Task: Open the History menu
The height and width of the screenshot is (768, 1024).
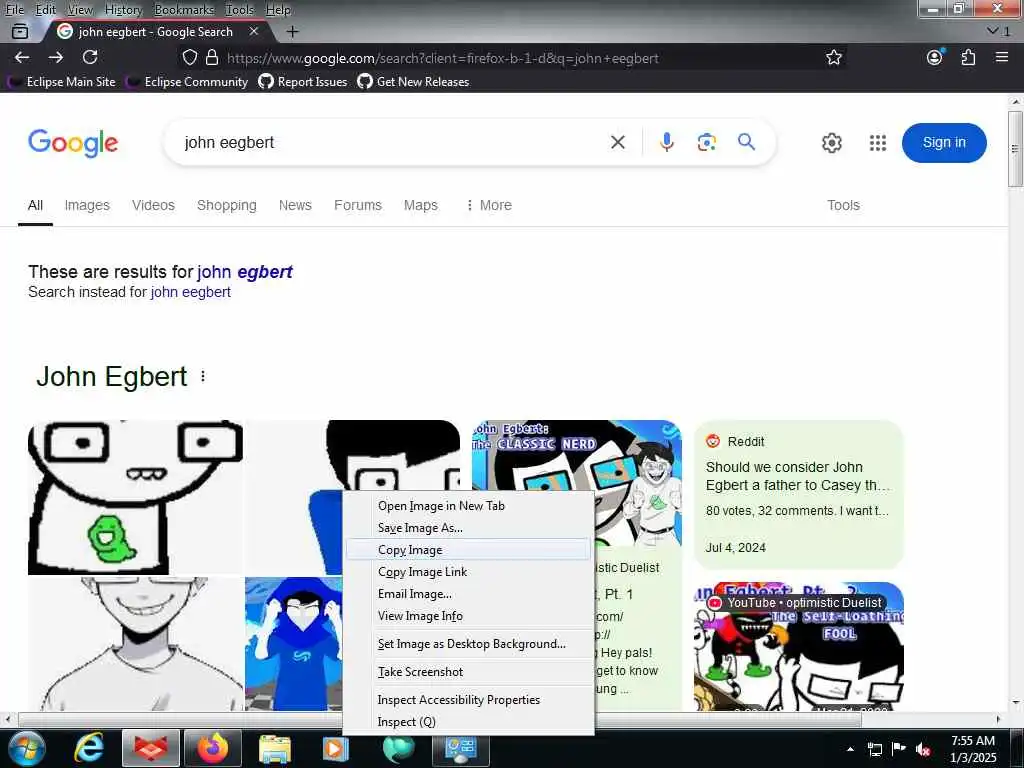Action: point(123,10)
